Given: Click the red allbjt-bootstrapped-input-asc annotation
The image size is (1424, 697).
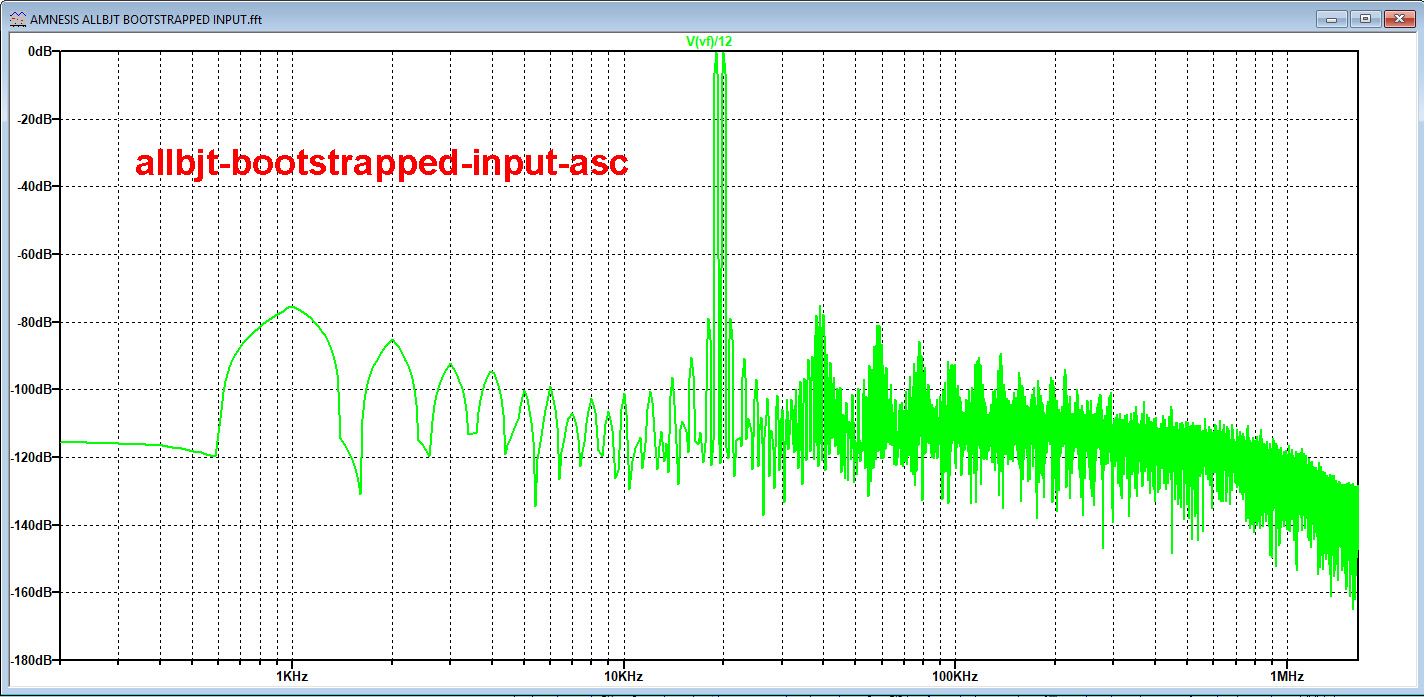Looking at the screenshot, I should [381, 164].
